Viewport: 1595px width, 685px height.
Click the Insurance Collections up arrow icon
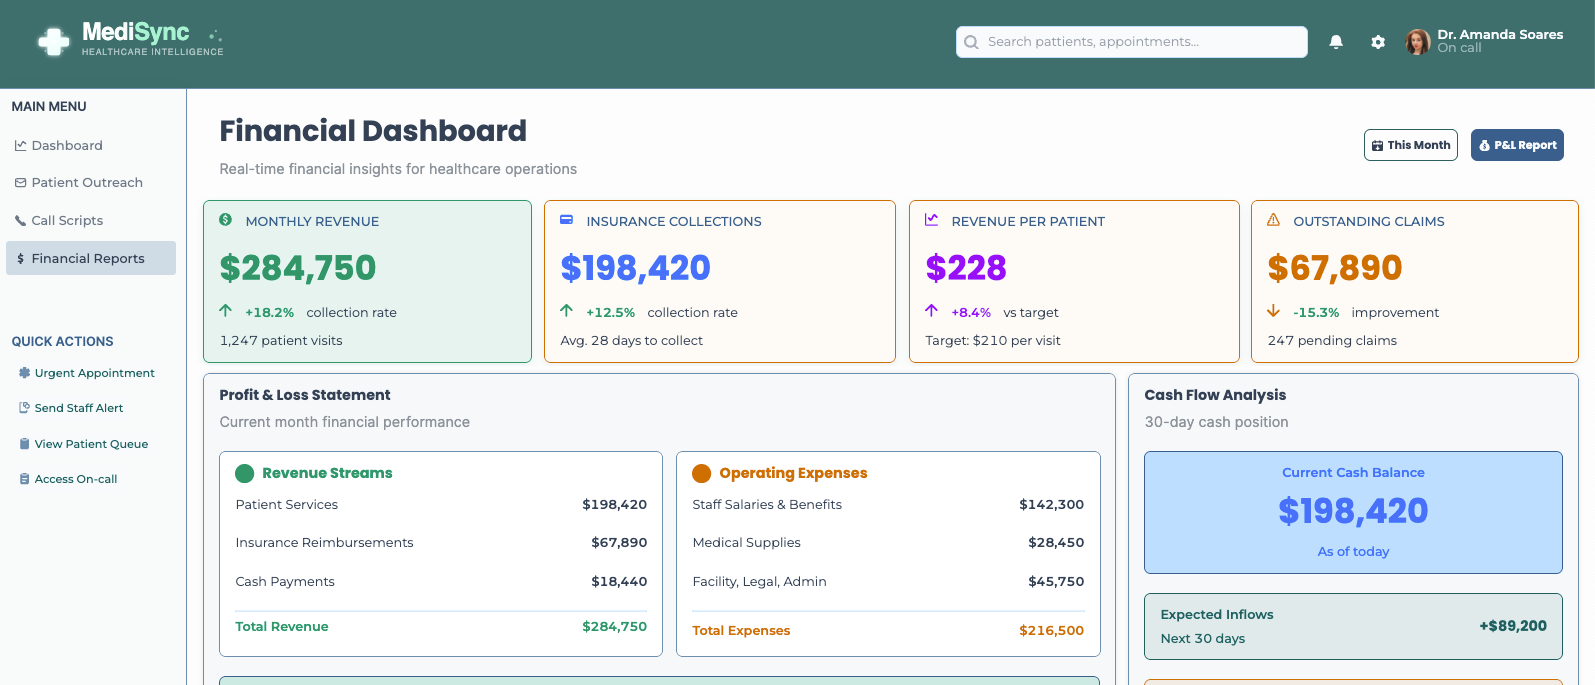click(x=567, y=310)
